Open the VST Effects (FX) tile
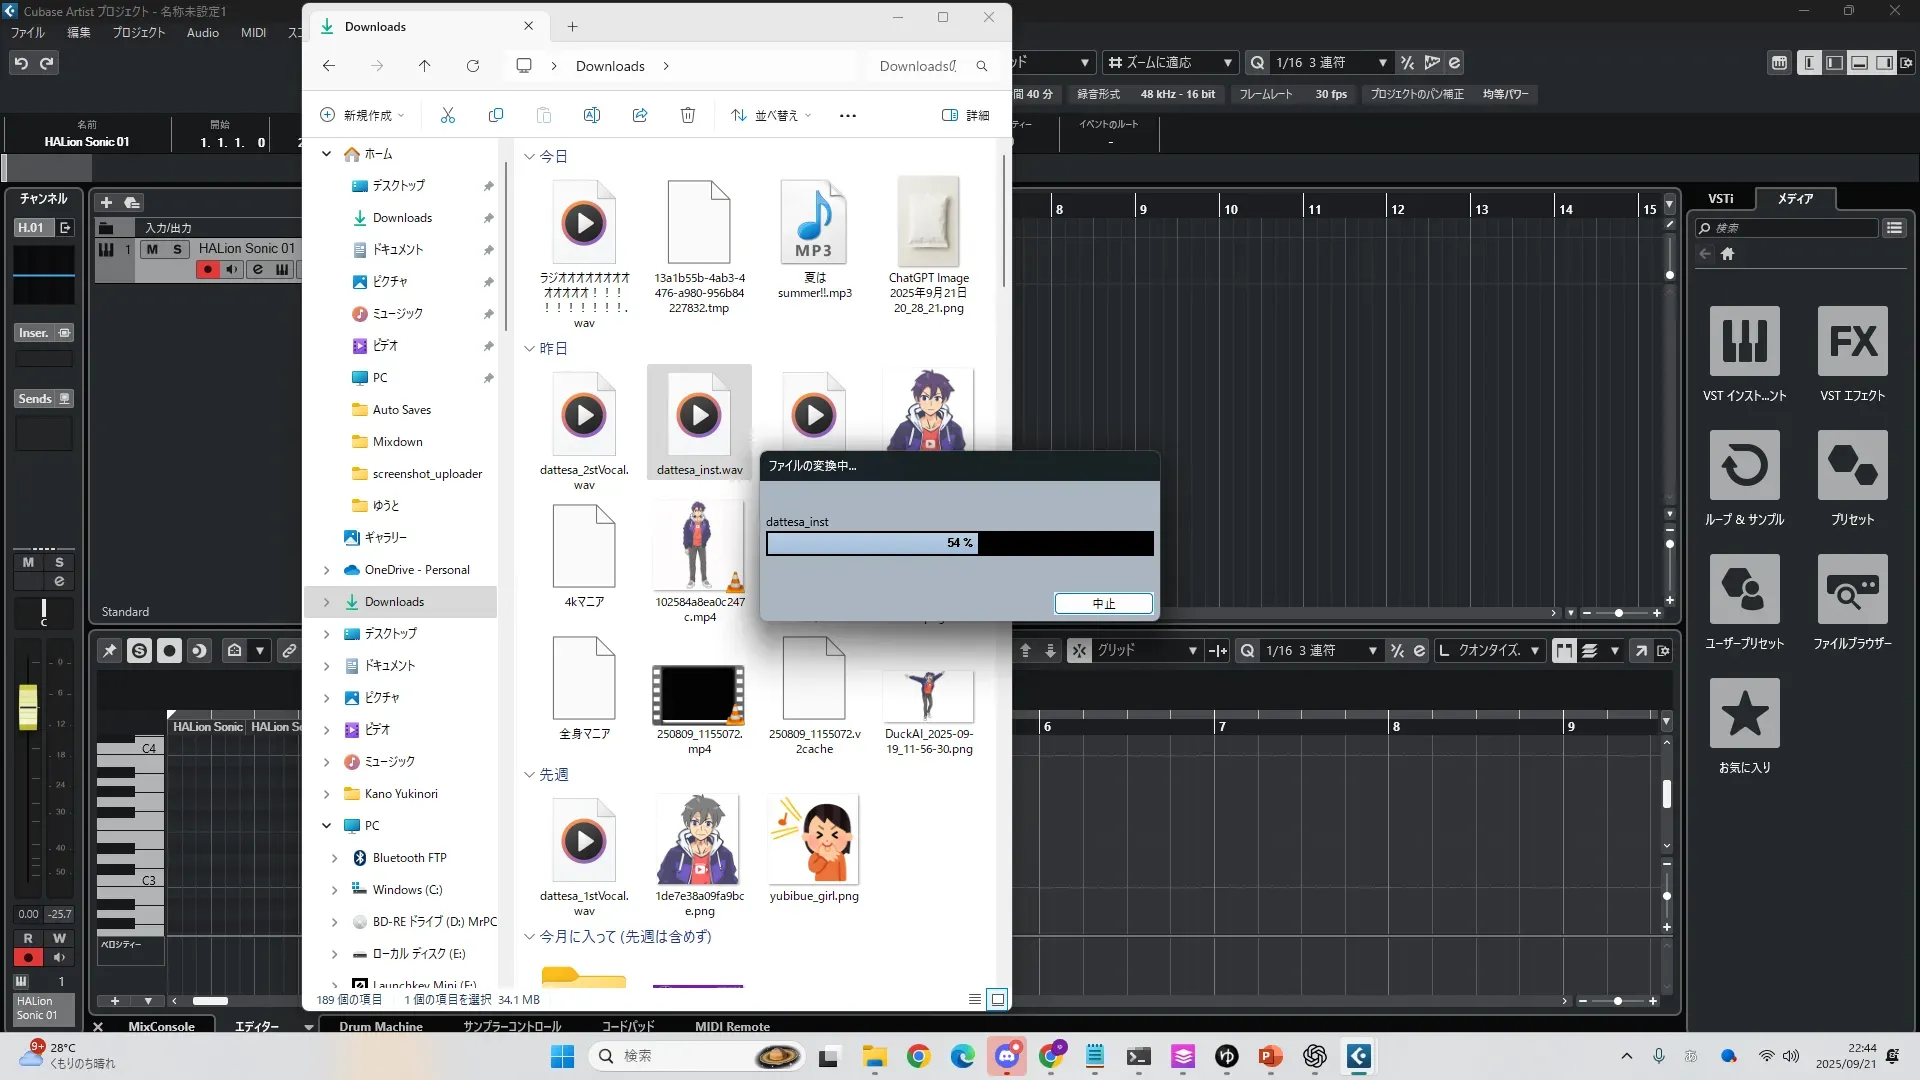 click(x=1852, y=342)
